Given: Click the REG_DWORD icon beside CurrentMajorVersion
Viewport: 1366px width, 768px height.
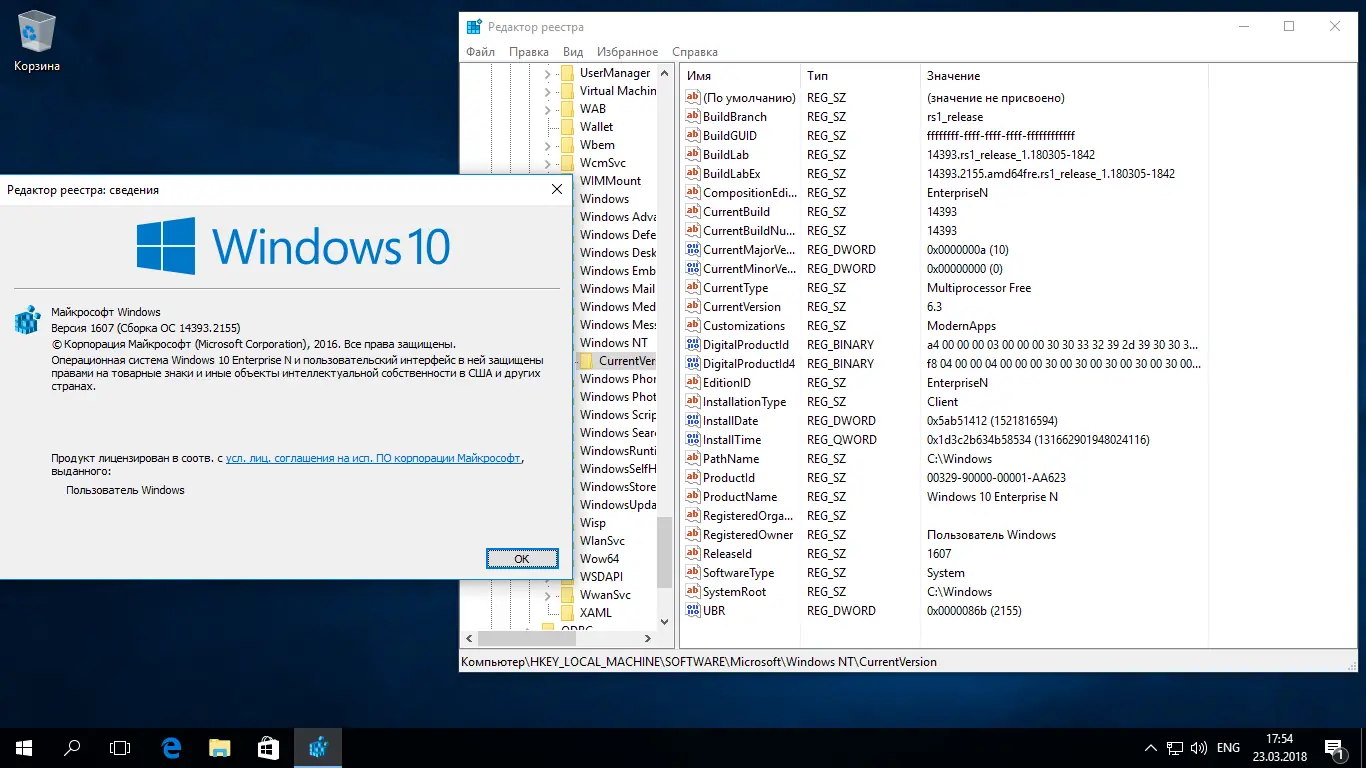Looking at the screenshot, I should pos(691,249).
